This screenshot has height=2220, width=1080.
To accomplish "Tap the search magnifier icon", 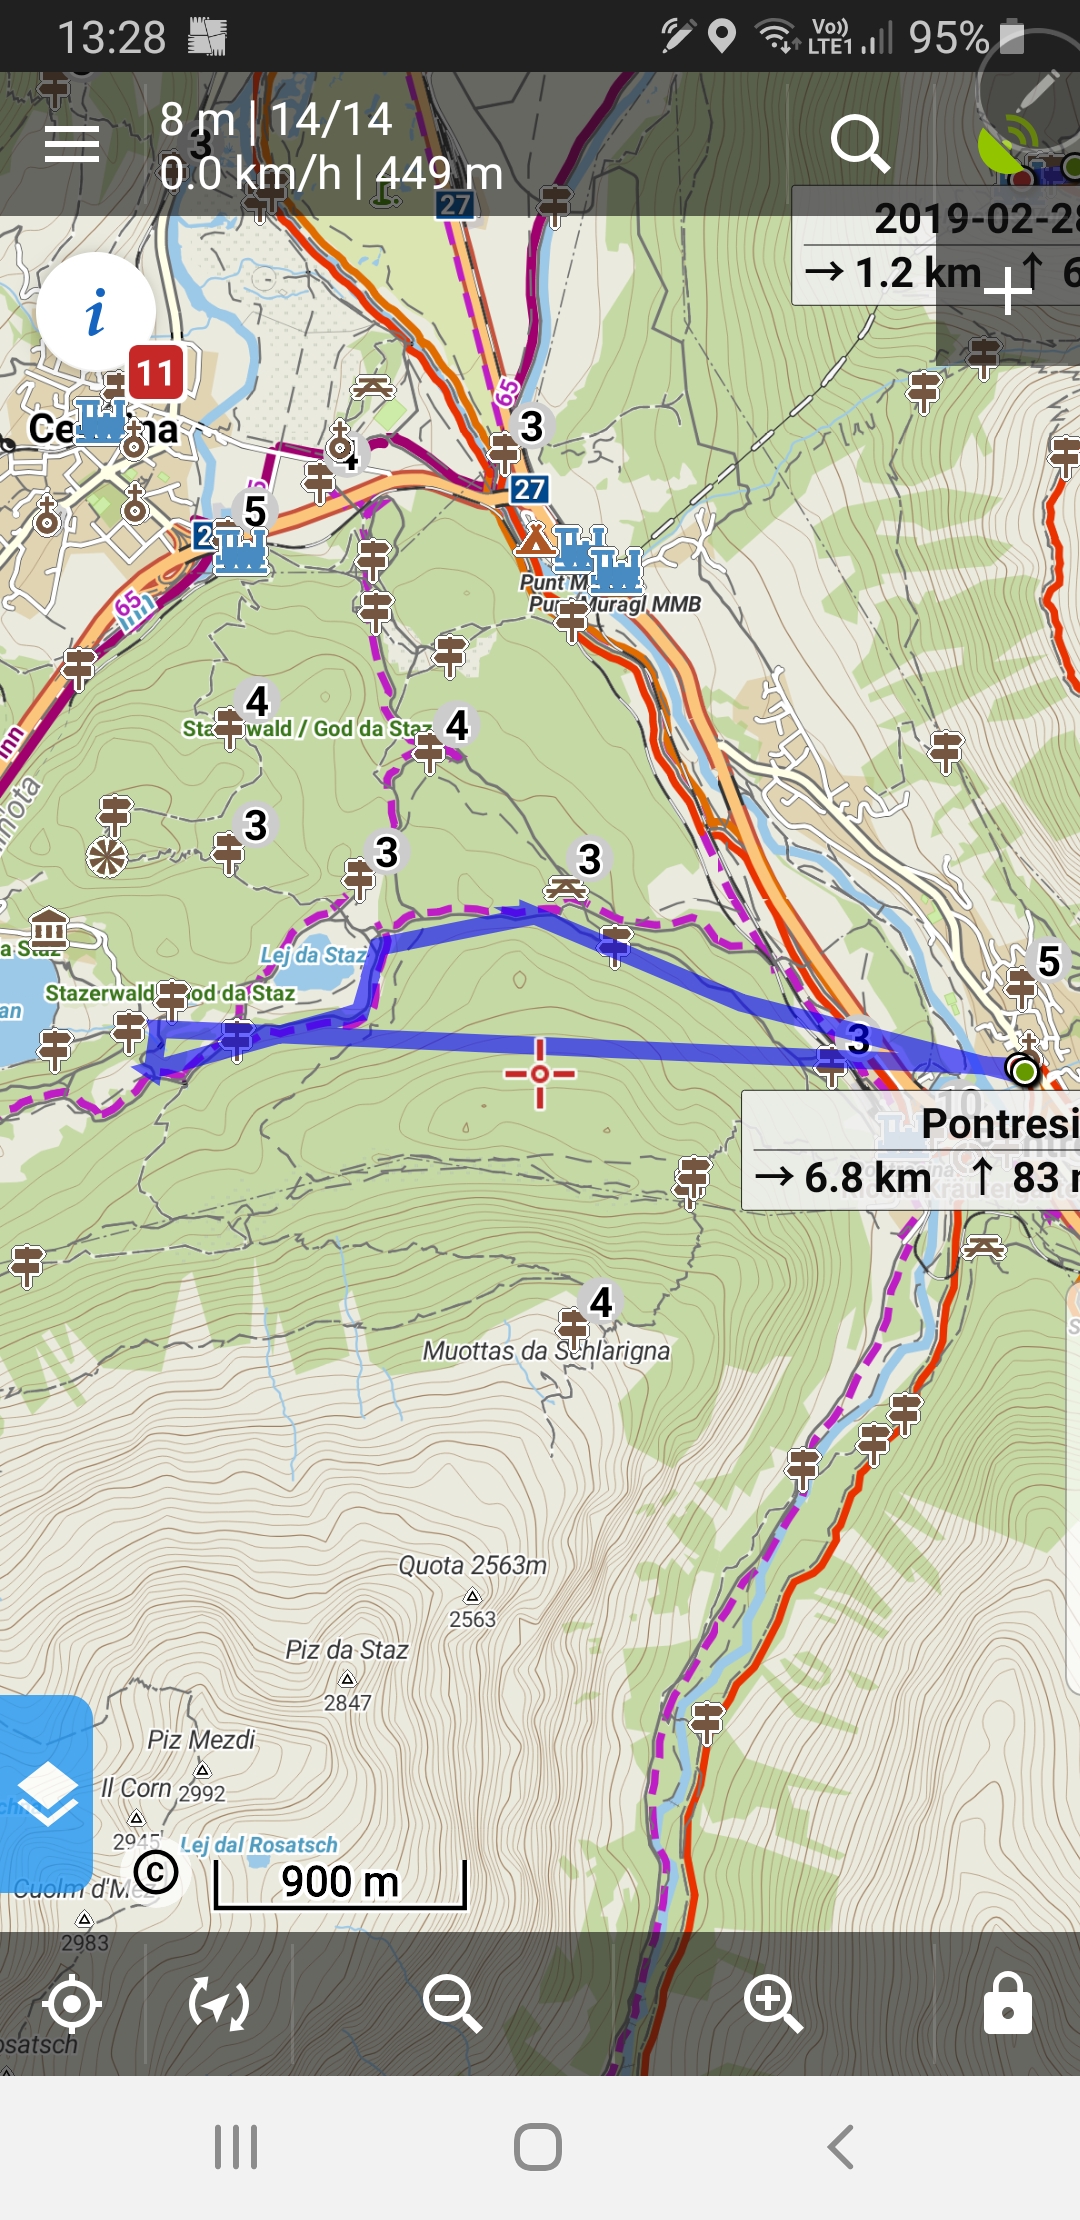I will [860, 144].
